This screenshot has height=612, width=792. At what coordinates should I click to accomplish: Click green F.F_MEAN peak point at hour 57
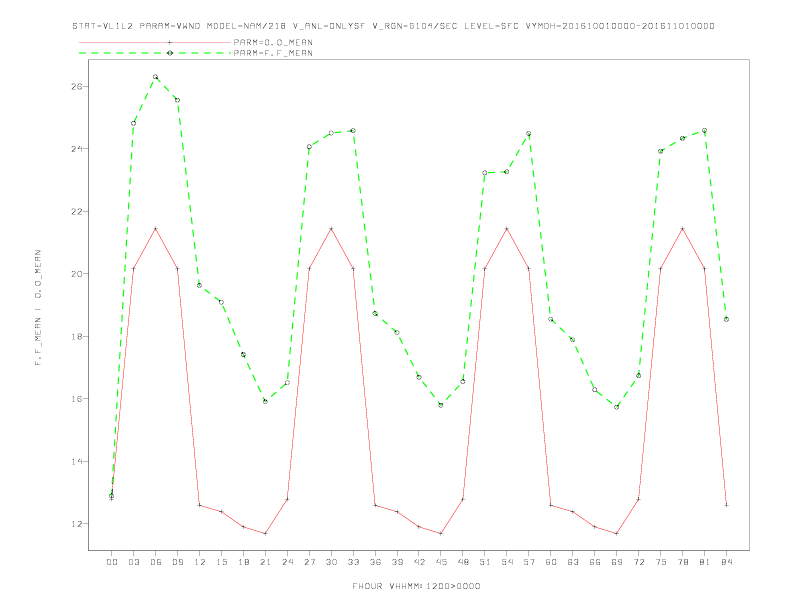529,134
